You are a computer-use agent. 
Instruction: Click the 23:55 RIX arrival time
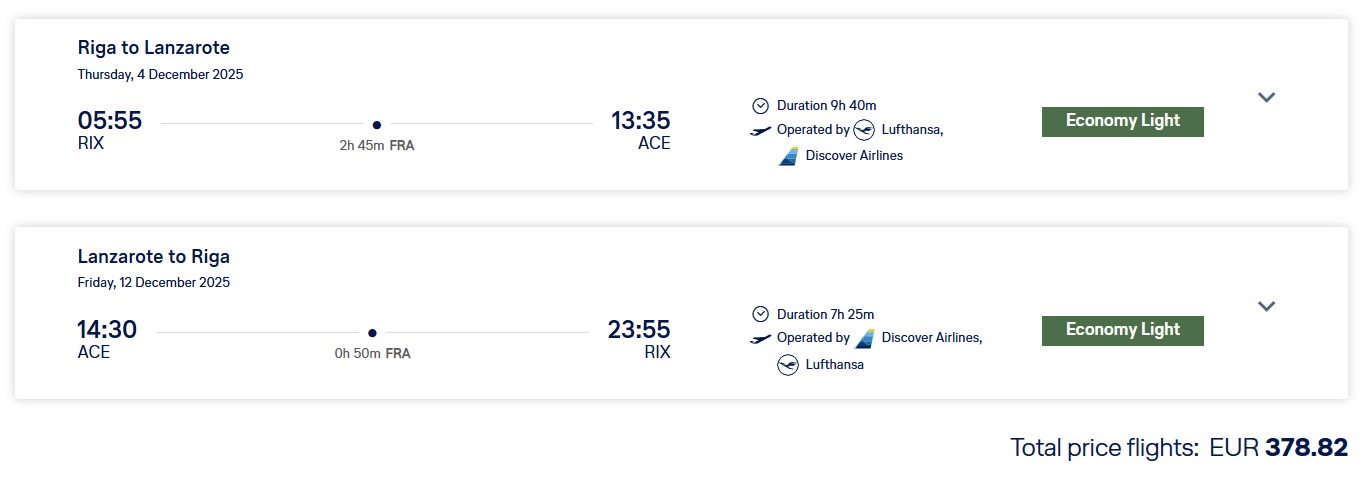click(639, 329)
